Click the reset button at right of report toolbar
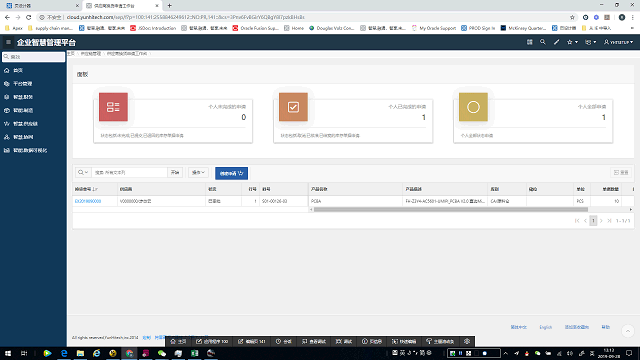This screenshot has height=360, width=640. (621, 173)
